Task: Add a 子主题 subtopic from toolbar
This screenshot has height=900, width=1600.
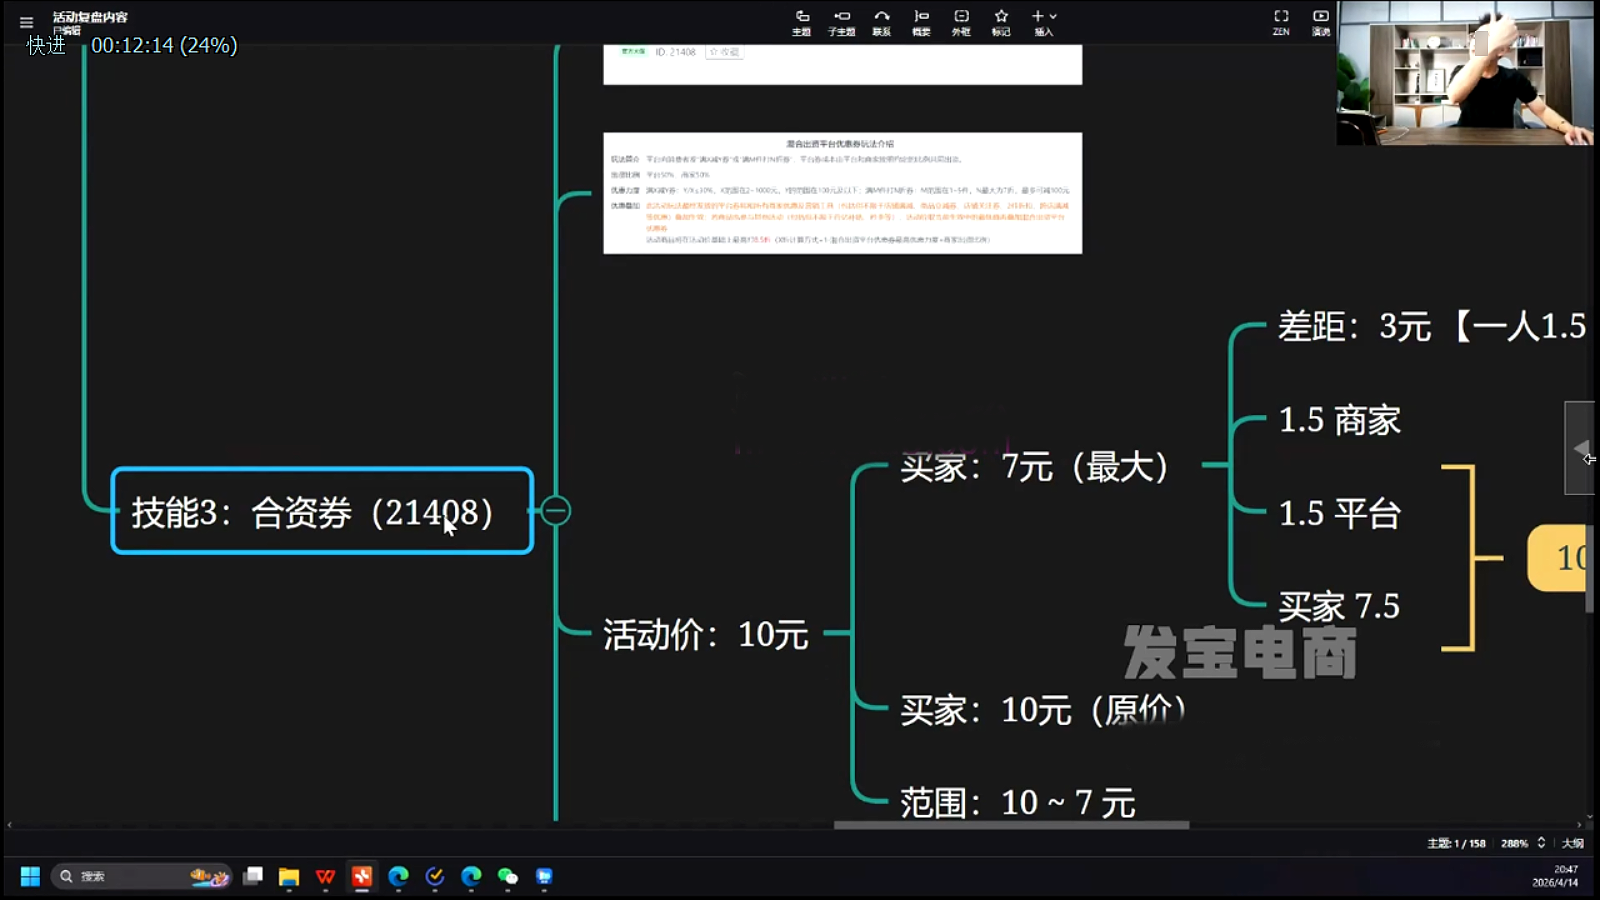Action: click(x=842, y=22)
